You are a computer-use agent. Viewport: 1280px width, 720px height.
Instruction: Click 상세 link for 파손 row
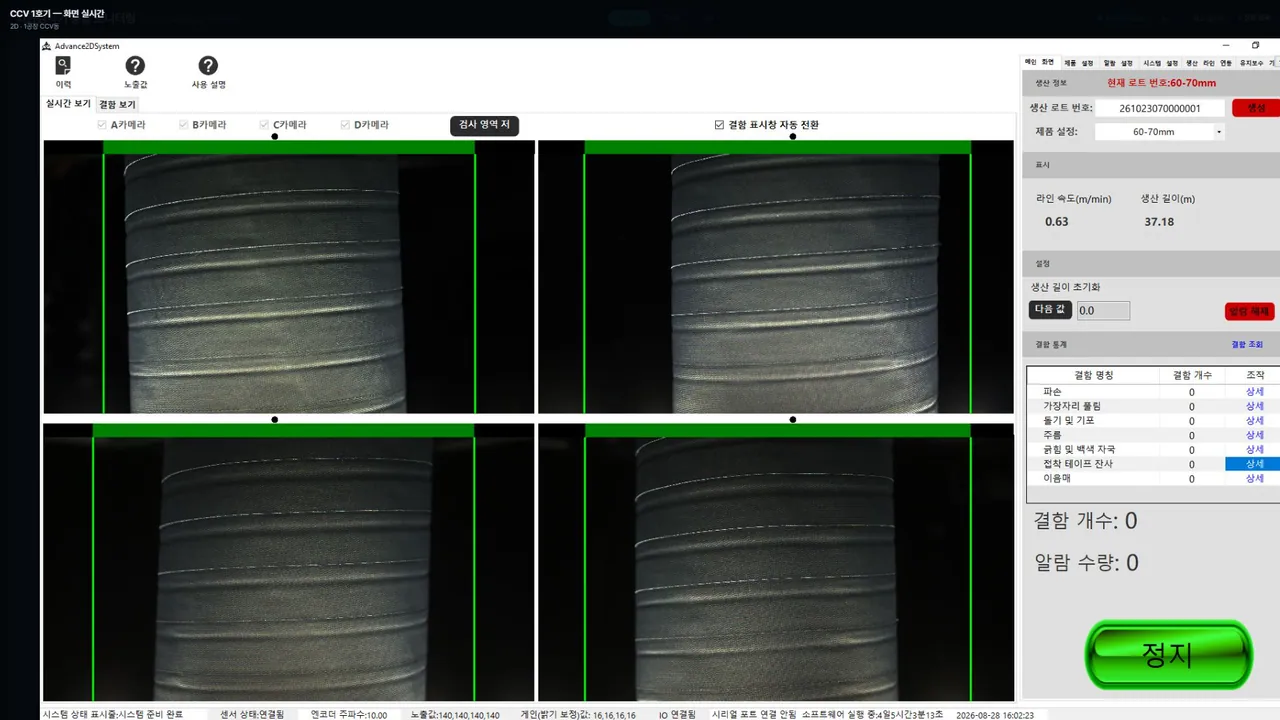[1254, 392]
